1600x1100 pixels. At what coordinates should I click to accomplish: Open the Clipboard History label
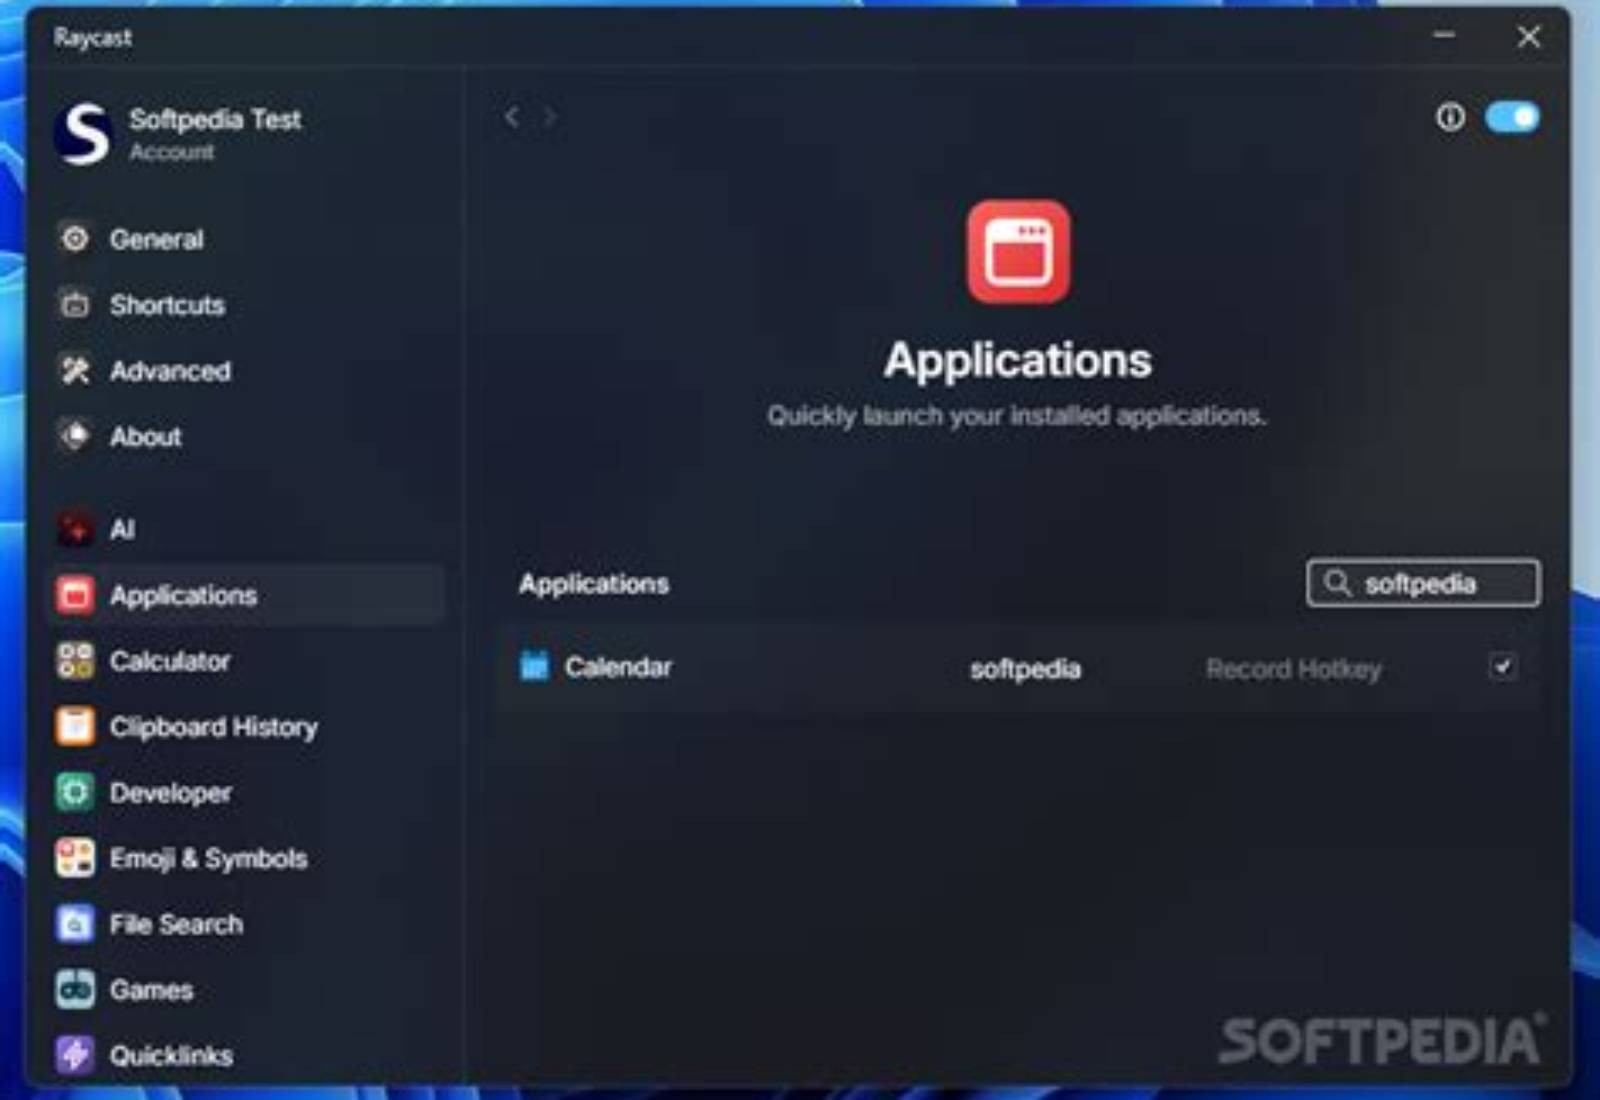coord(214,727)
